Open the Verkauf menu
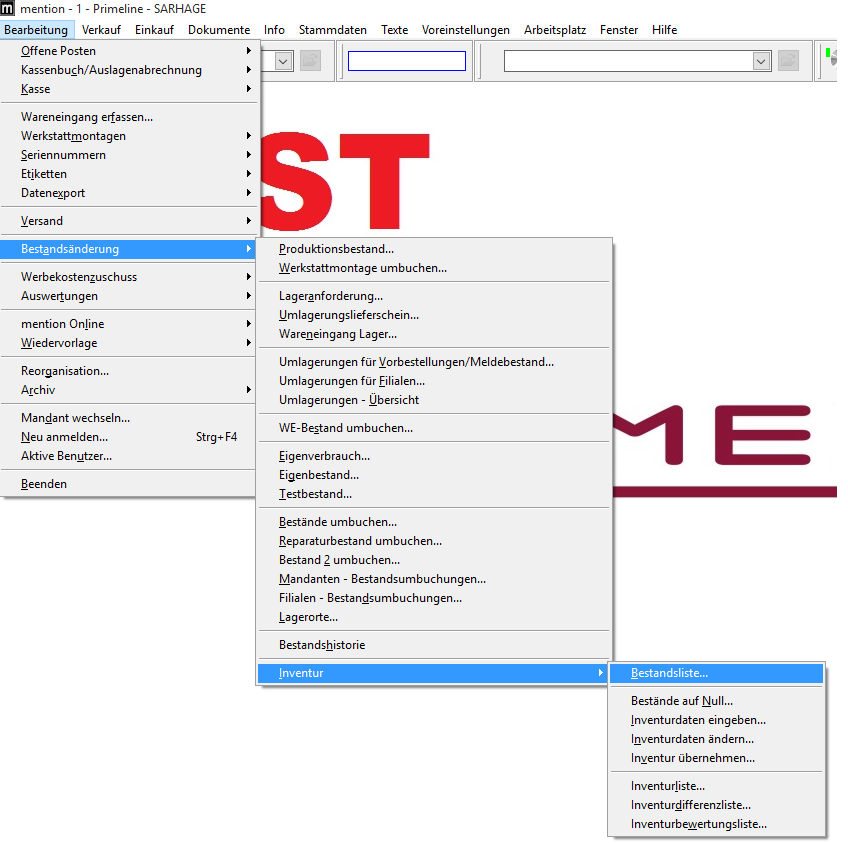The image size is (848, 843). 102,30
